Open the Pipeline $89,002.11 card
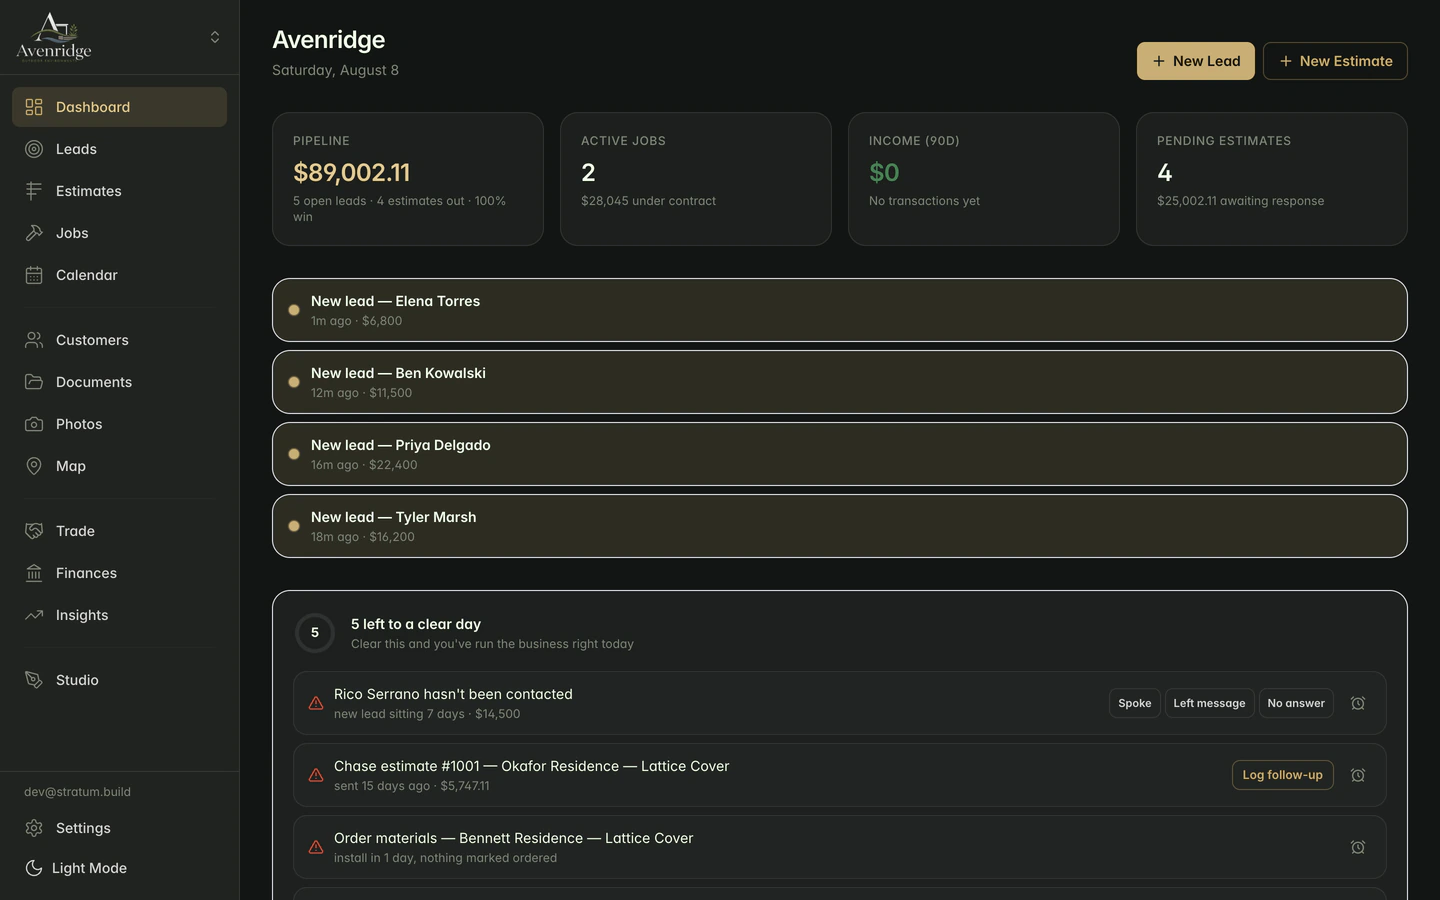Viewport: 1440px width, 900px height. pos(408,179)
